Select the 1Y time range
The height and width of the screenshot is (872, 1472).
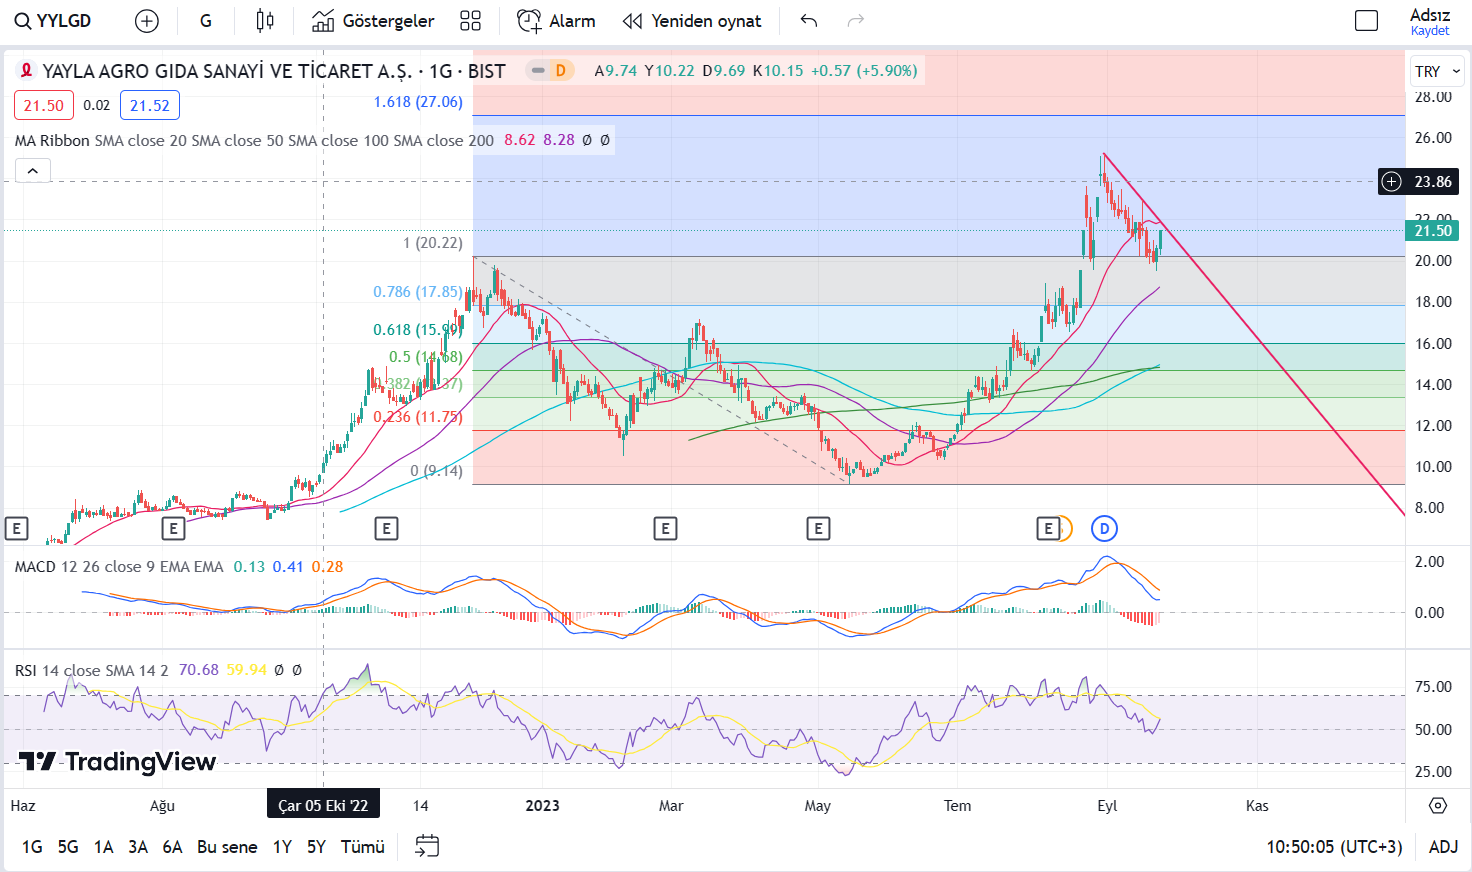coord(283,847)
